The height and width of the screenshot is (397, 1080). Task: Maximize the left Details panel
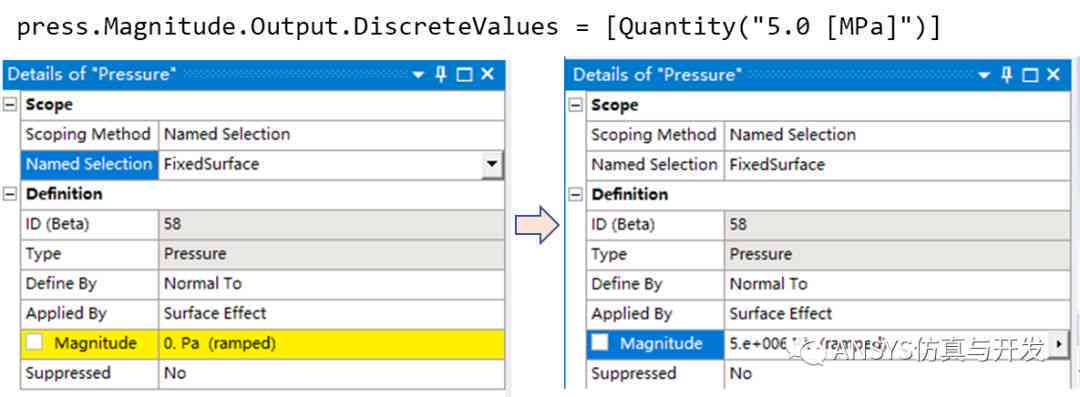tap(465, 75)
